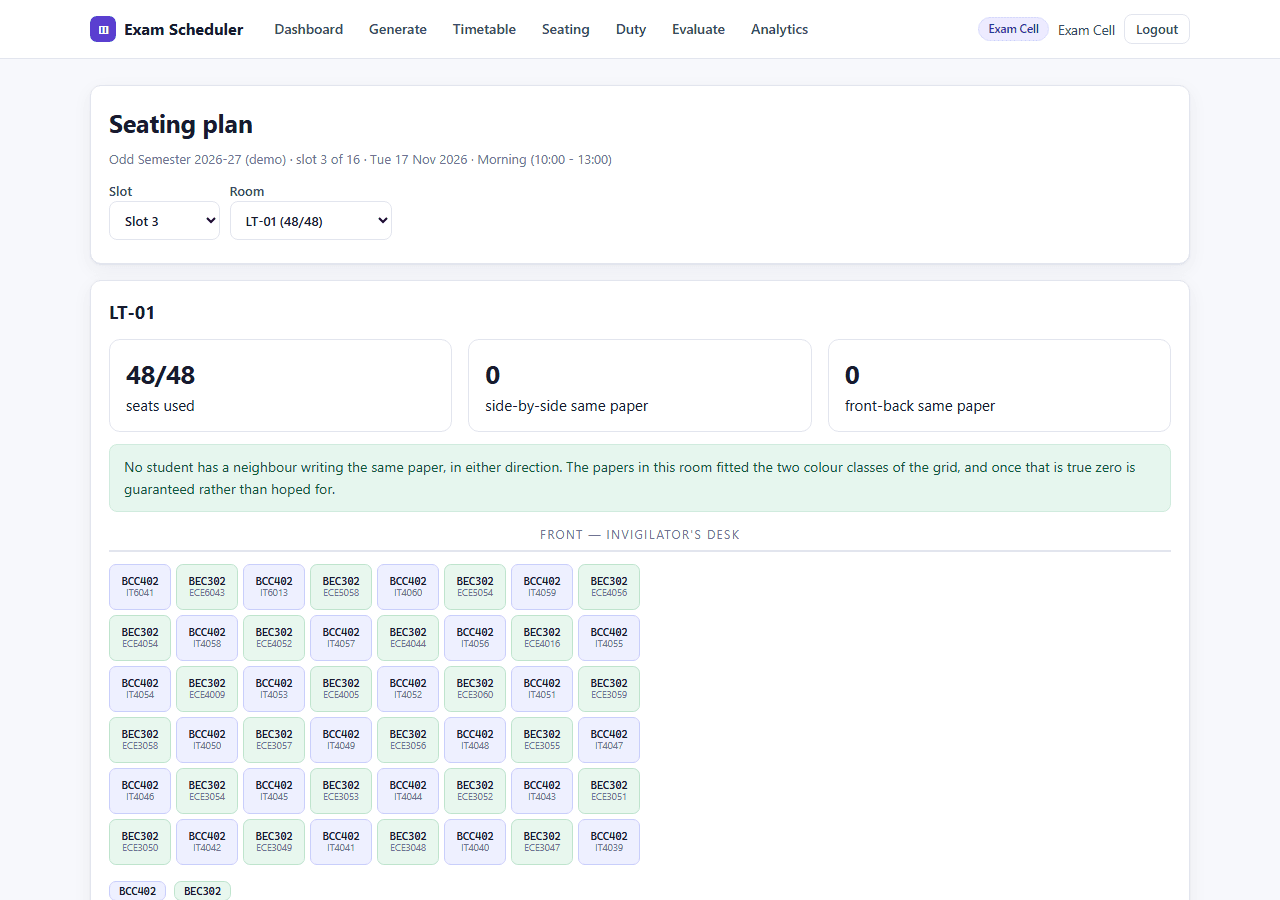The width and height of the screenshot is (1280, 900).
Task: Click the IT4051 seat
Action: (x=542, y=689)
